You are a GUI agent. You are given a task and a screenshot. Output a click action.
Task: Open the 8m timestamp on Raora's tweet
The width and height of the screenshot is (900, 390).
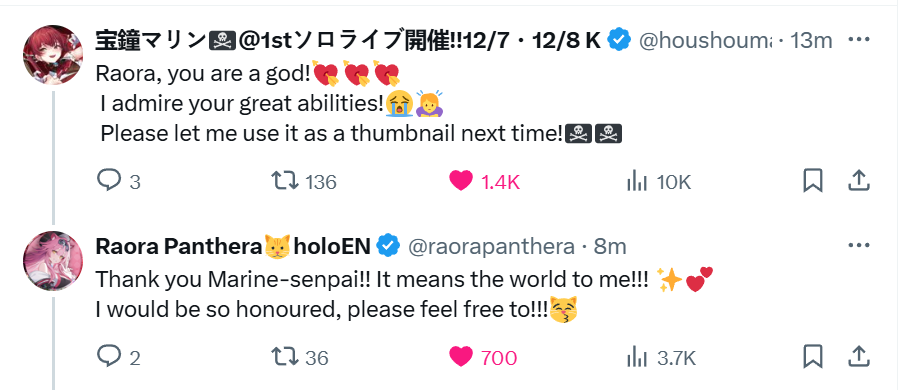(x=610, y=246)
